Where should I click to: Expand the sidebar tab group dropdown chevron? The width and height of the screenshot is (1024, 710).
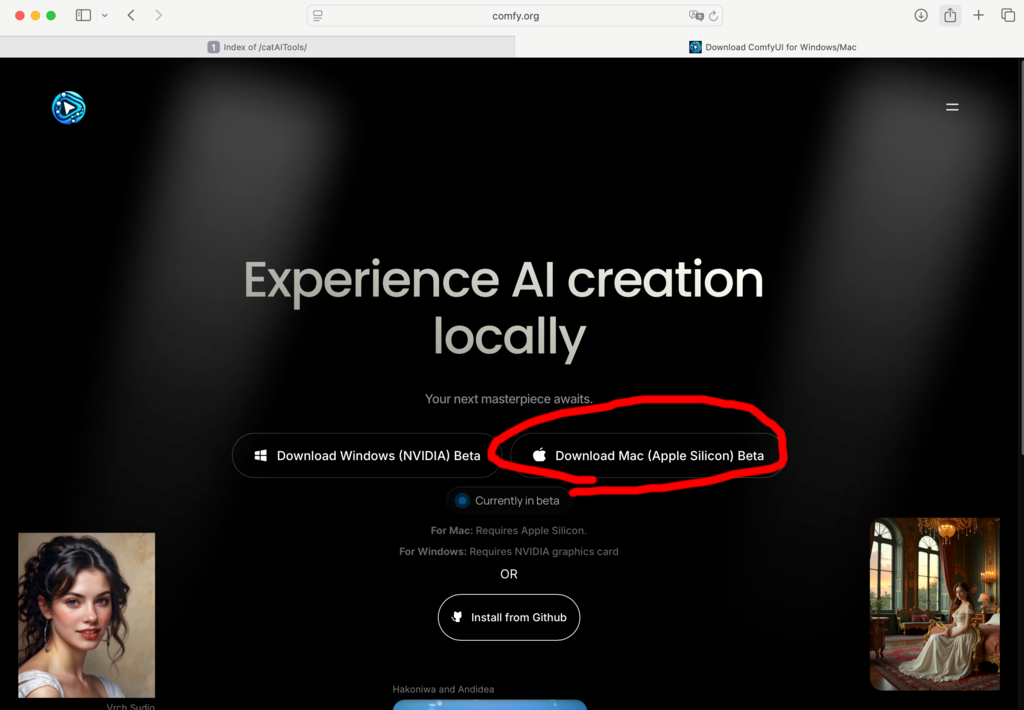click(104, 16)
